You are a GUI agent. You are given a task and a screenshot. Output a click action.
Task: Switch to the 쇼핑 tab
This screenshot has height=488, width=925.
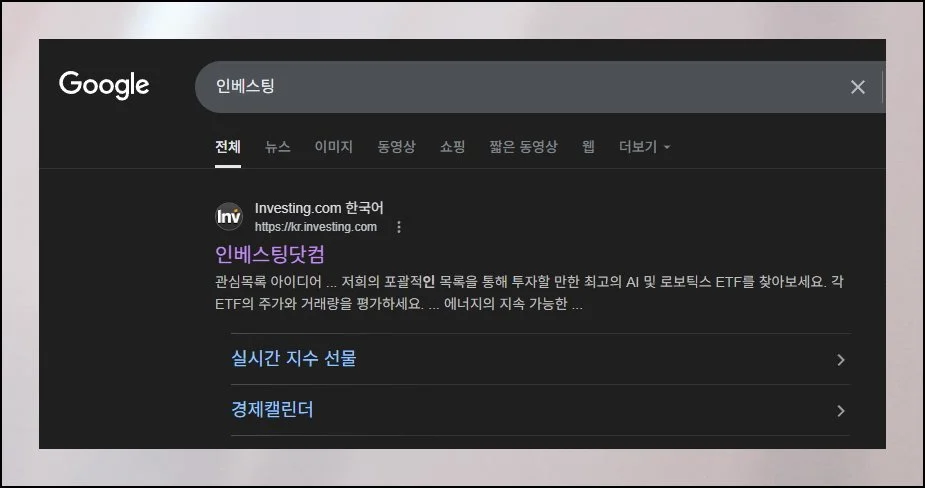[452, 147]
